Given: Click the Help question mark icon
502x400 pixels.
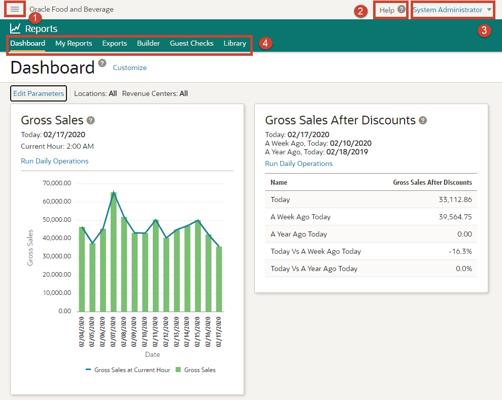Looking at the screenshot, I should (x=402, y=9).
